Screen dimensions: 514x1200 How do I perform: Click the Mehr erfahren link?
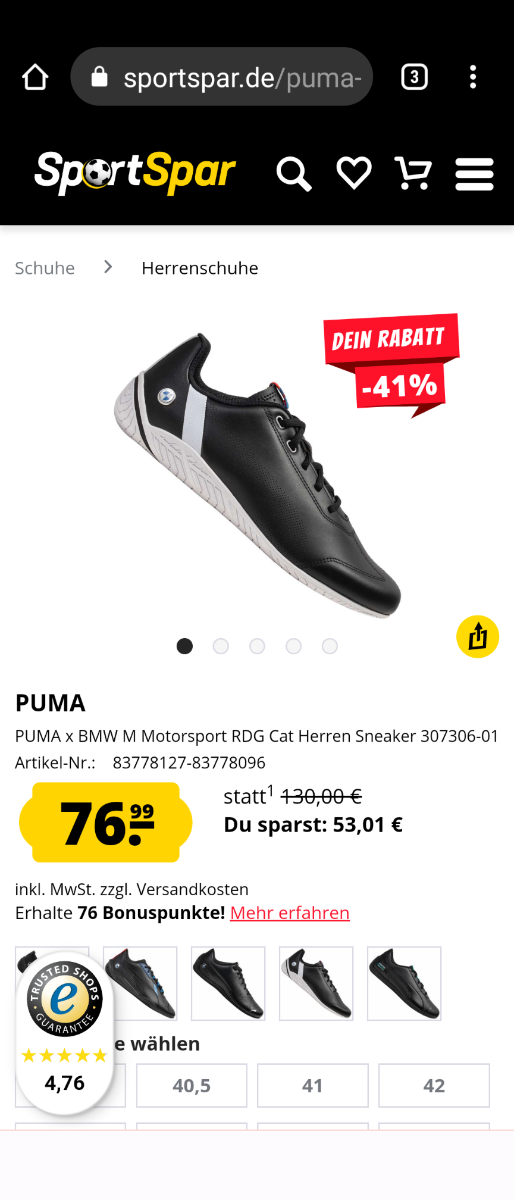click(290, 913)
